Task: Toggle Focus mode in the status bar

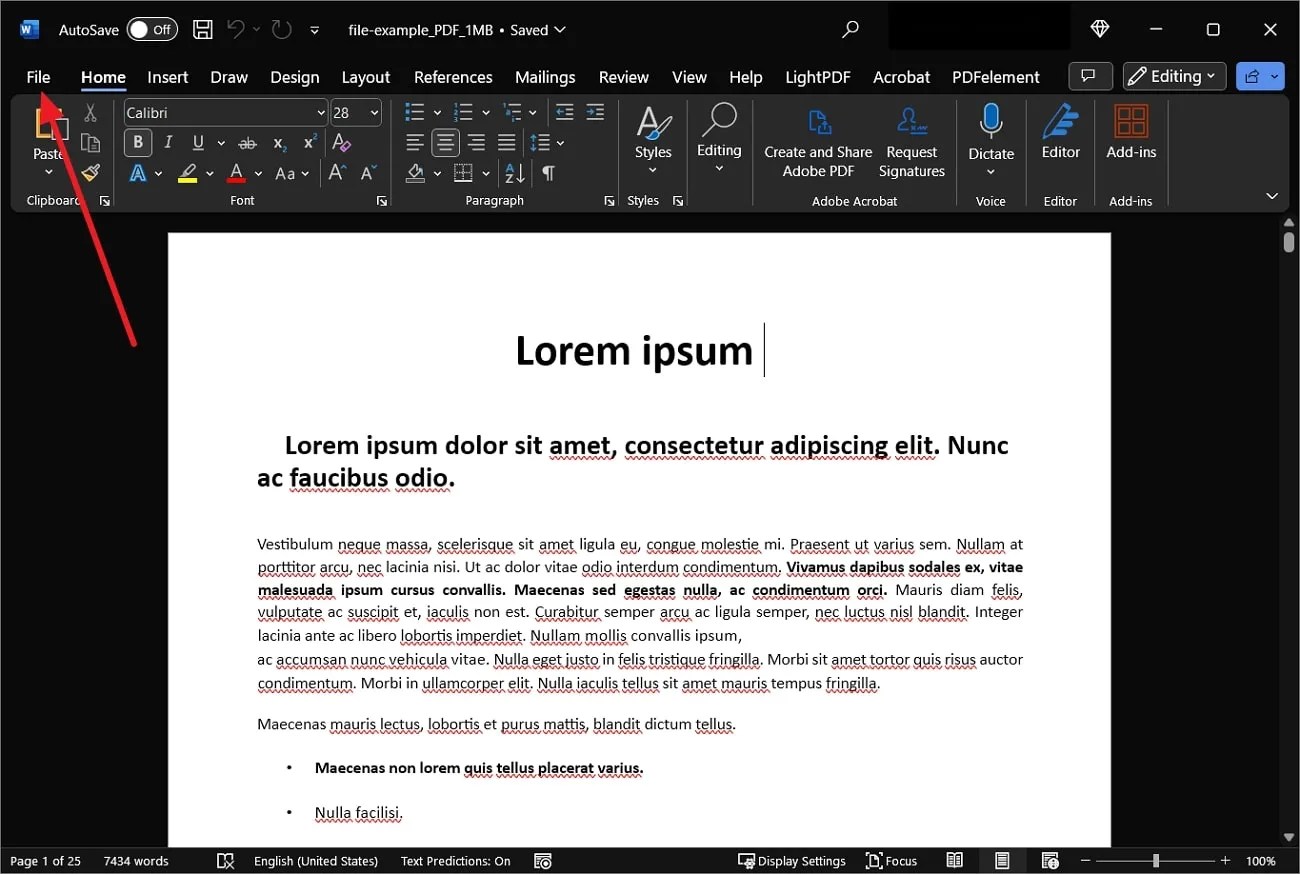Action: pos(891,860)
